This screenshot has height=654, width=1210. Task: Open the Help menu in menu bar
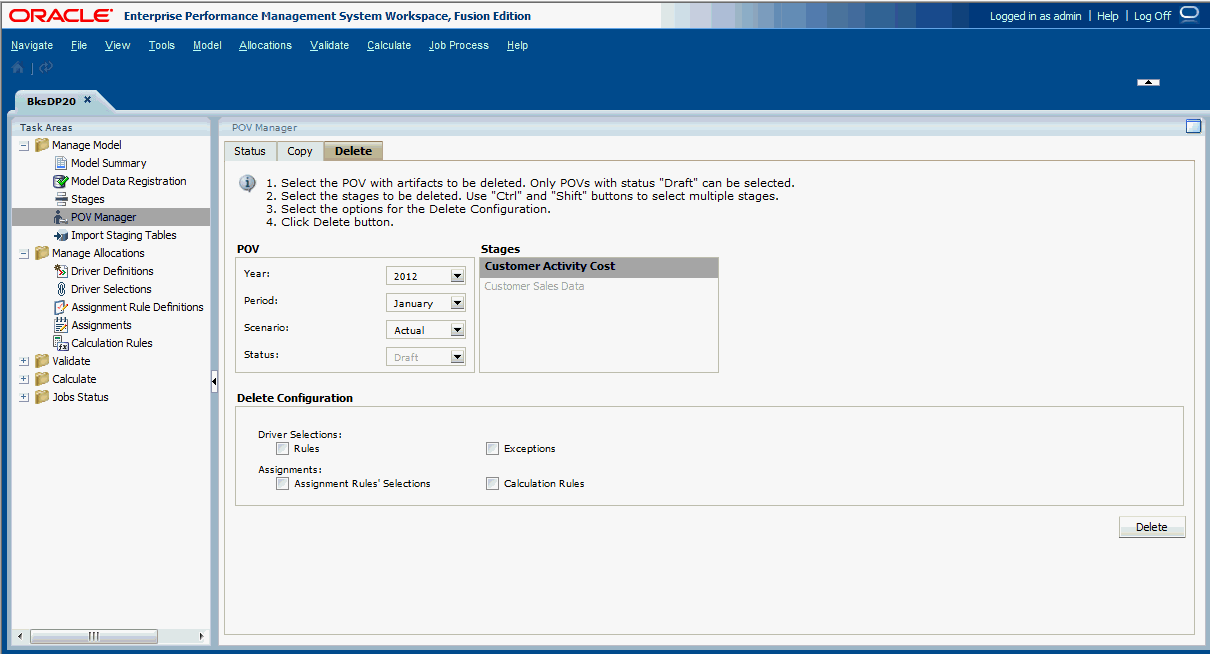click(517, 45)
